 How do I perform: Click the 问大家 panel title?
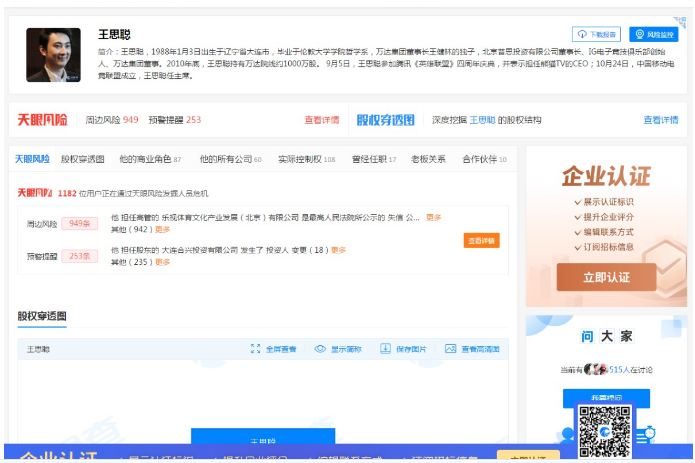607,336
